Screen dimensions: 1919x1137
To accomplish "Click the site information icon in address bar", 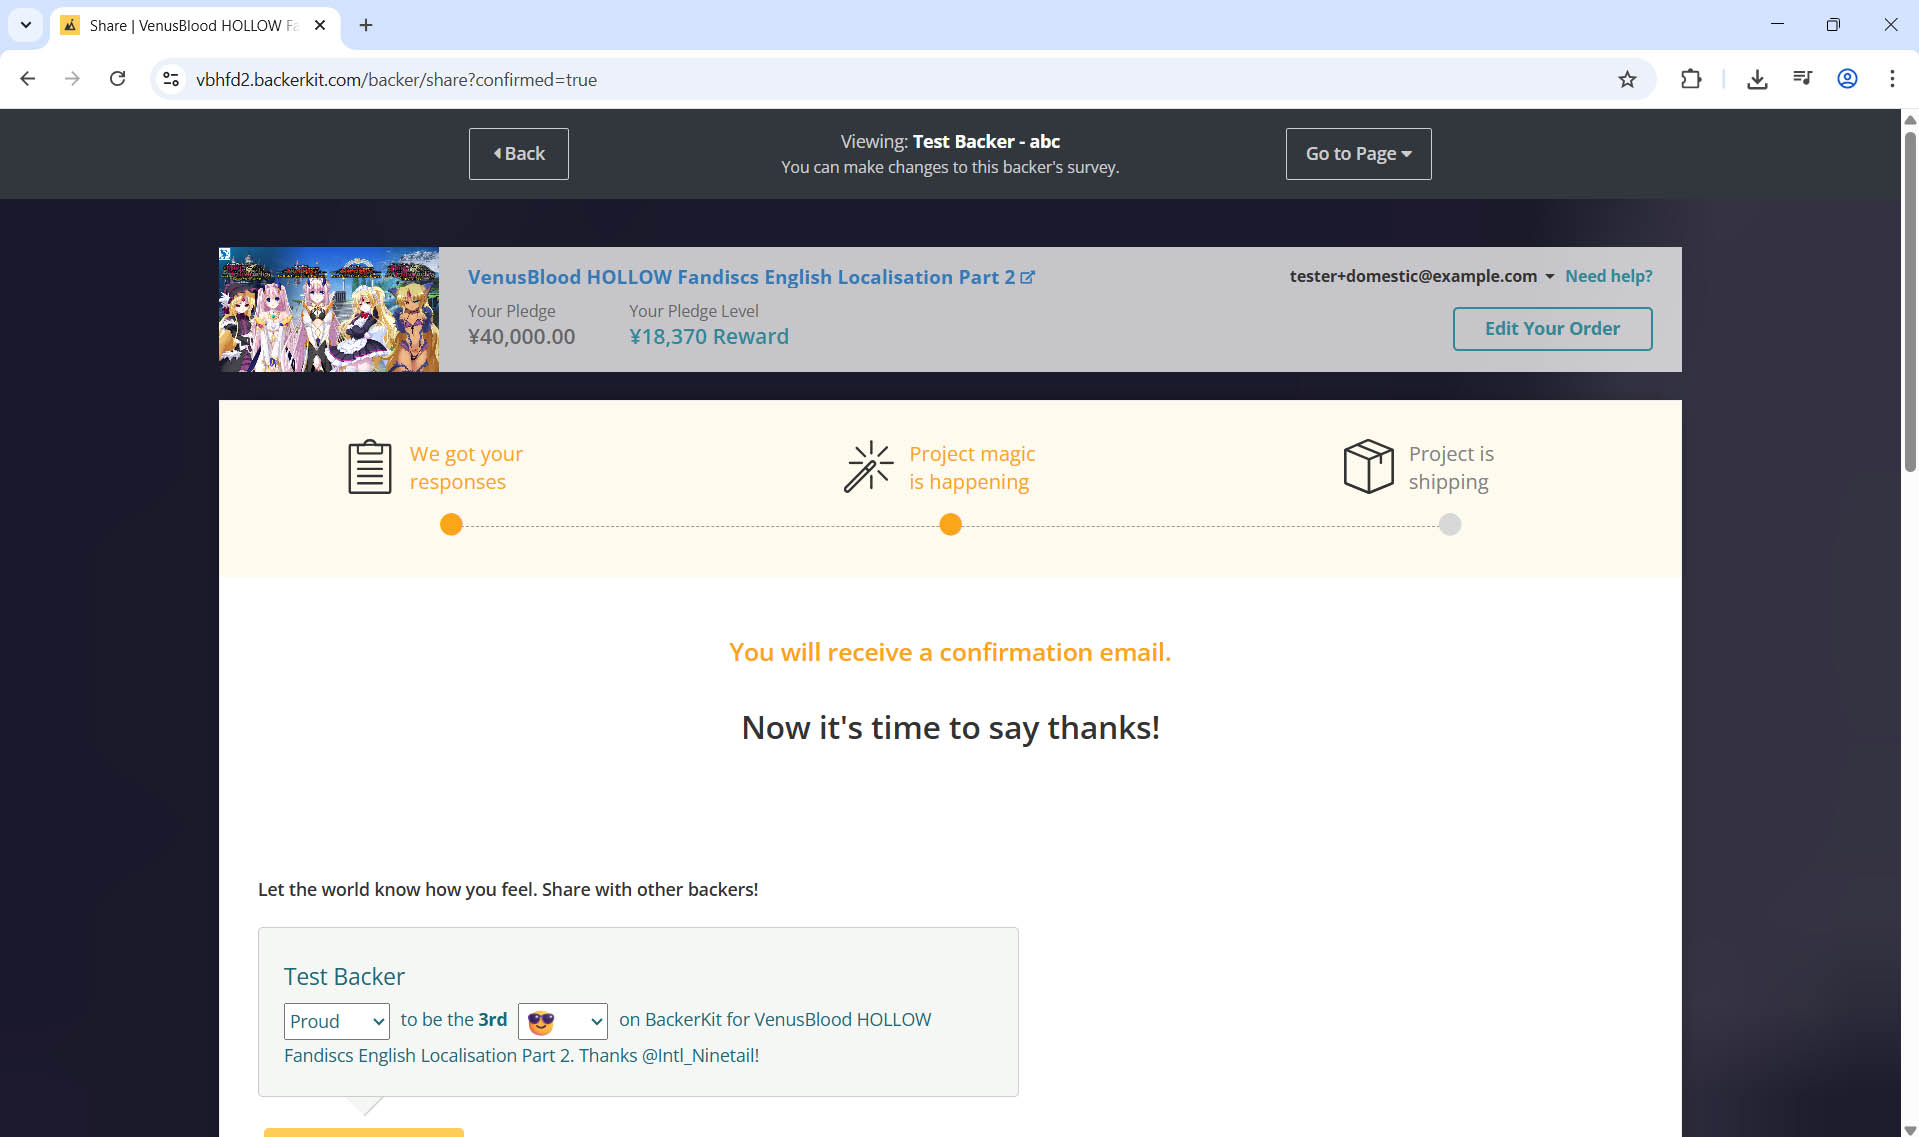I will 171,79.
